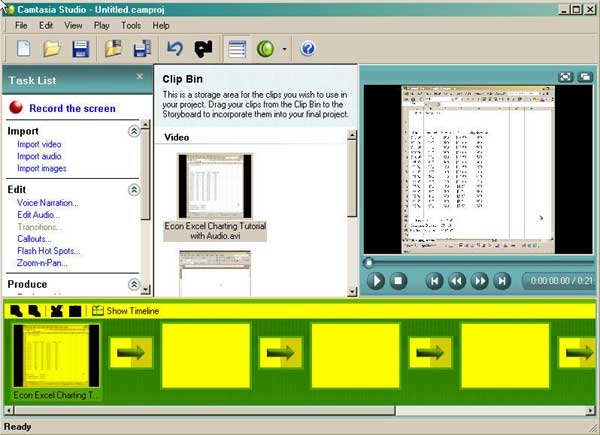Open Help with the blue question mark icon

[308, 49]
